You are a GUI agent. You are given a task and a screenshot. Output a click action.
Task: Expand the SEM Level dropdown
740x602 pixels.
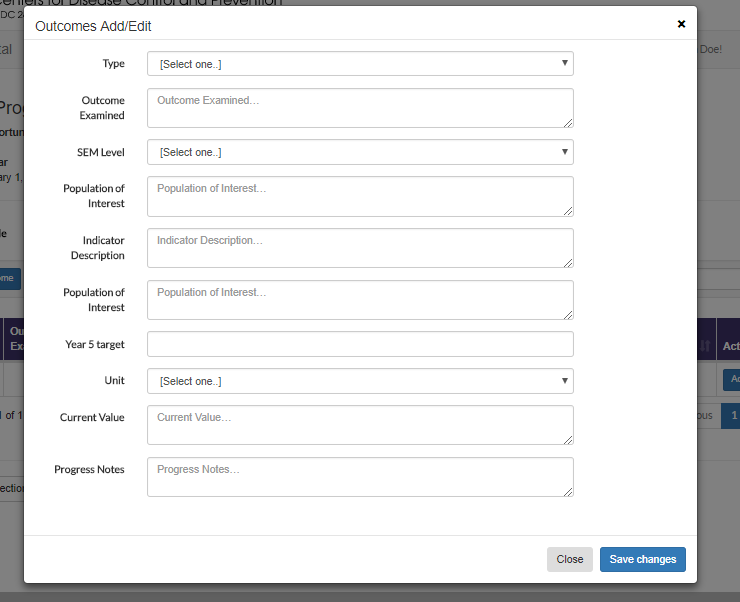[360, 152]
